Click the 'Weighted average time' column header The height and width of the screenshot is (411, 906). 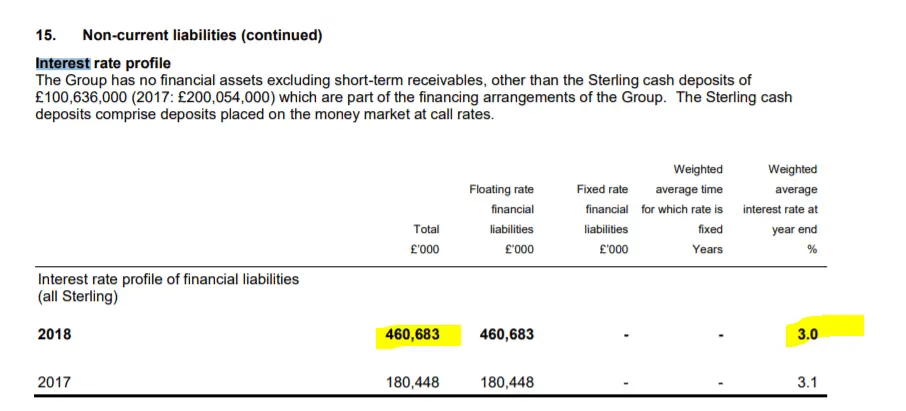click(x=689, y=179)
